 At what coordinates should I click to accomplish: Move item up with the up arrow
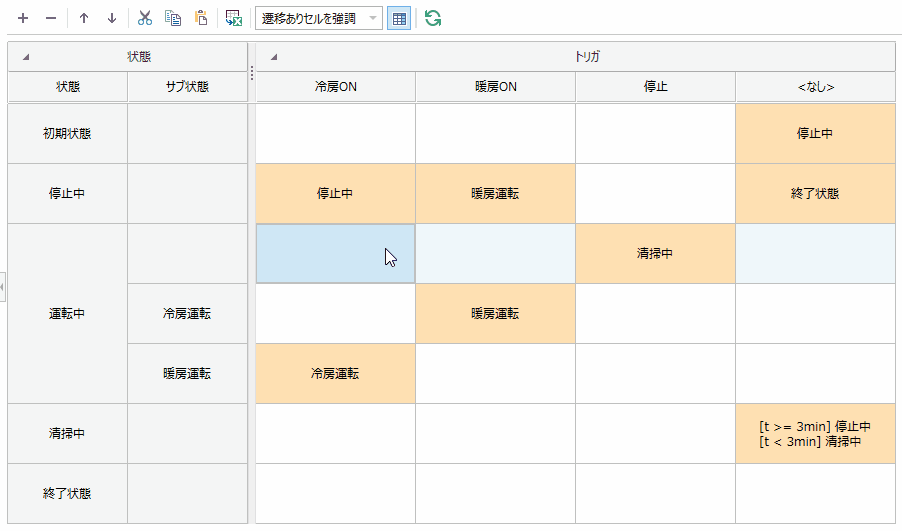(84, 18)
